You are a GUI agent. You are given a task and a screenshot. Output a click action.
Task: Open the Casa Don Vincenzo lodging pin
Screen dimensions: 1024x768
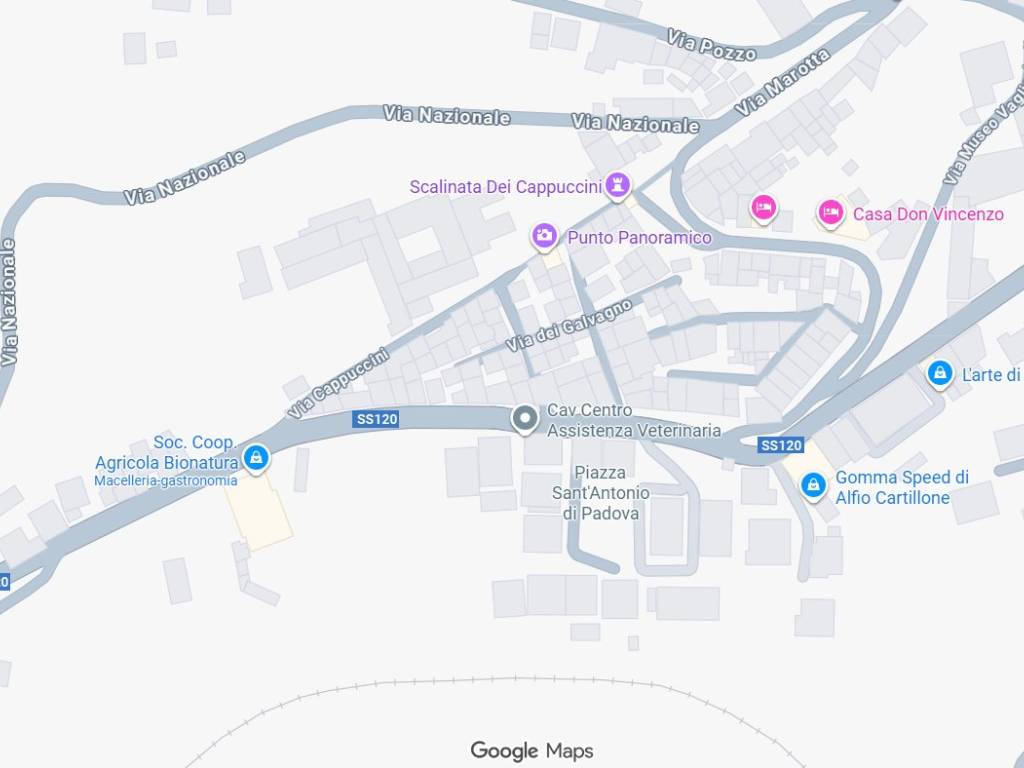pyautogui.click(x=830, y=213)
